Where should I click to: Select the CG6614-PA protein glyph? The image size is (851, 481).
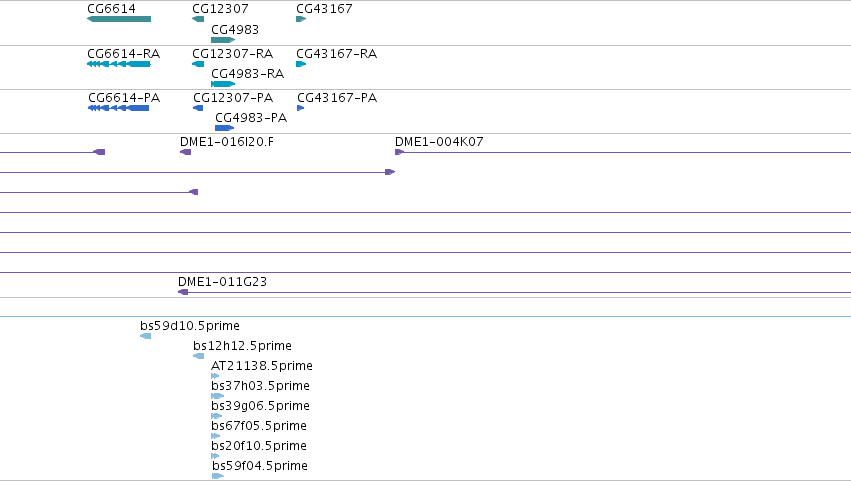coord(118,108)
